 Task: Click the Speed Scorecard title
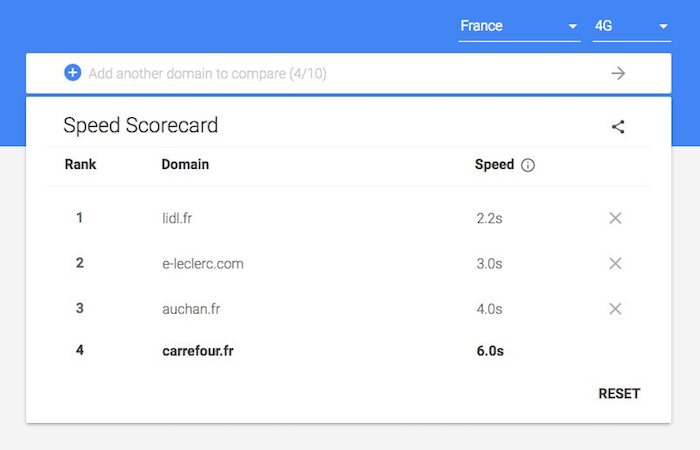click(x=140, y=125)
